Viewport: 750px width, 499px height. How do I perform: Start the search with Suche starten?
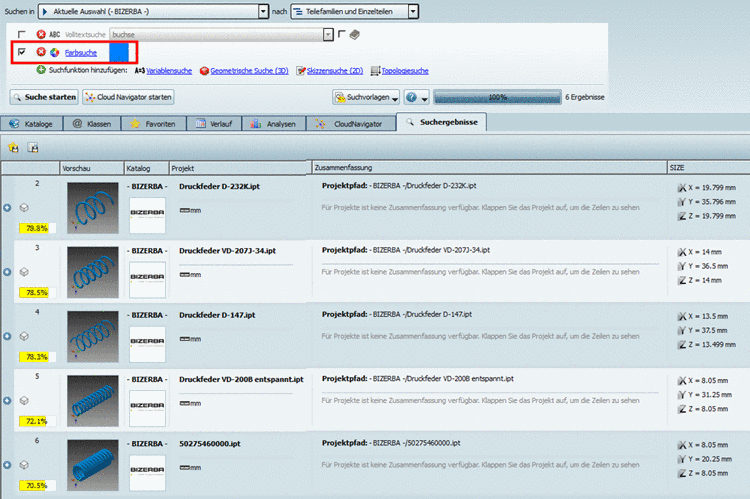tap(44, 97)
